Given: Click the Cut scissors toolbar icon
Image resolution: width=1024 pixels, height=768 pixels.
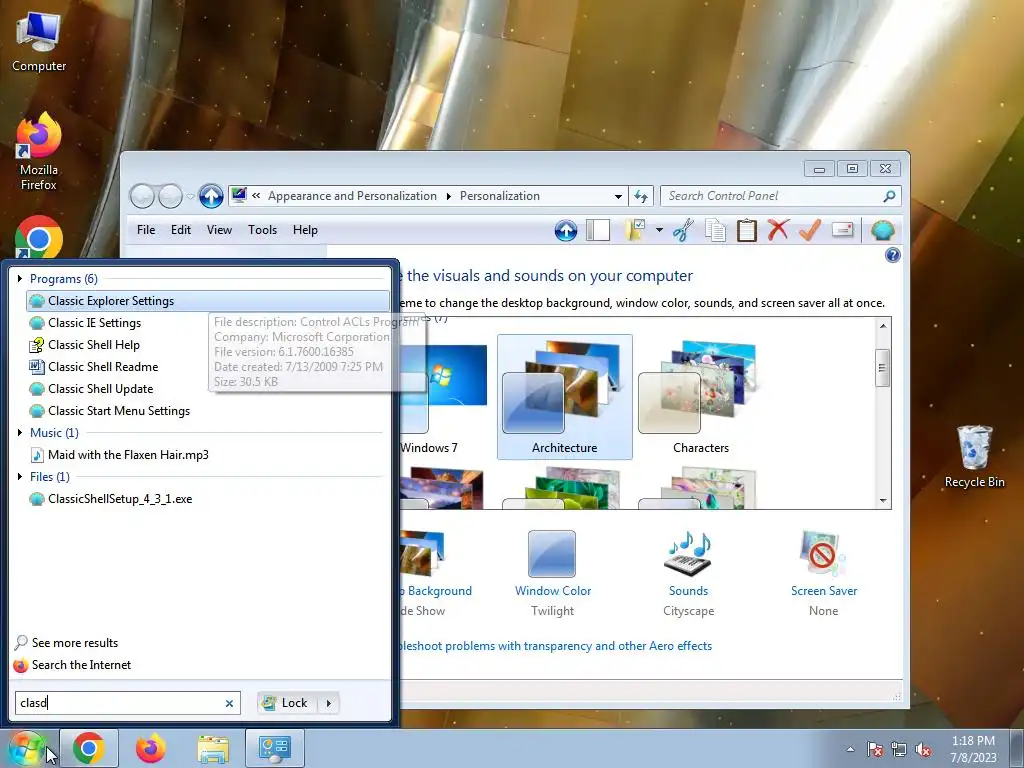Looking at the screenshot, I should pos(683,230).
